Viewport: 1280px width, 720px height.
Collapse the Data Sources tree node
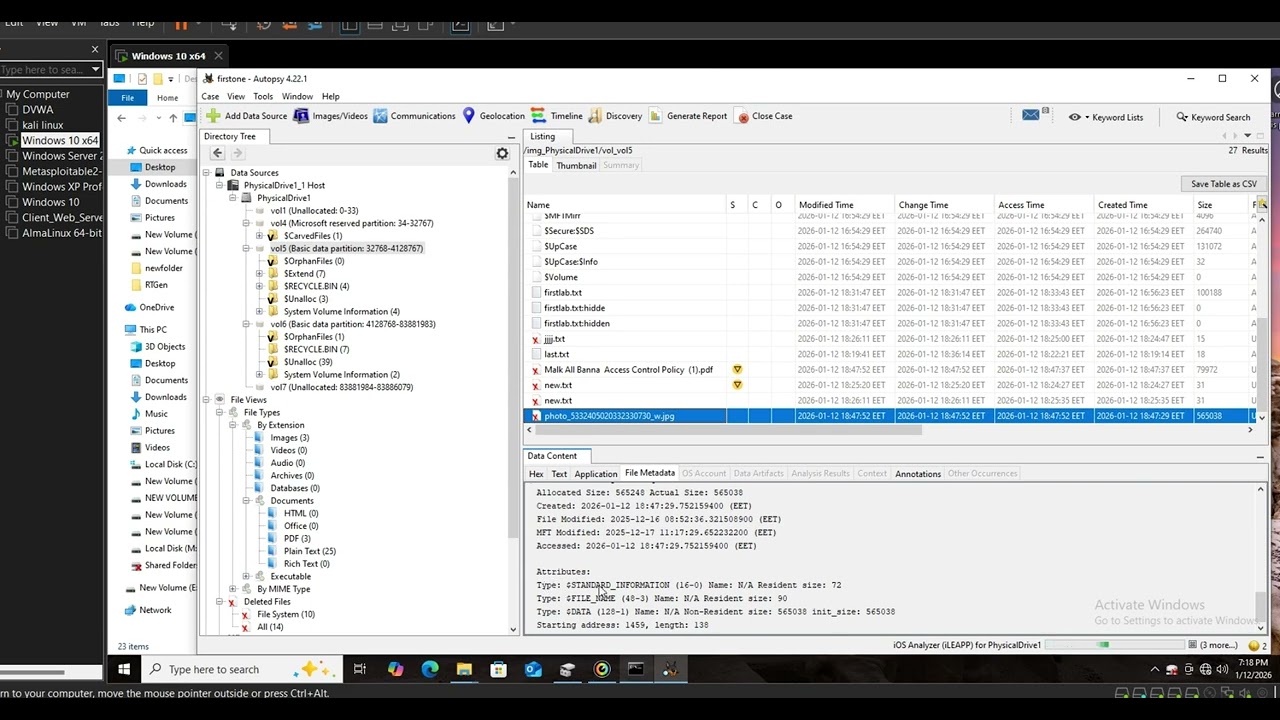(206, 173)
